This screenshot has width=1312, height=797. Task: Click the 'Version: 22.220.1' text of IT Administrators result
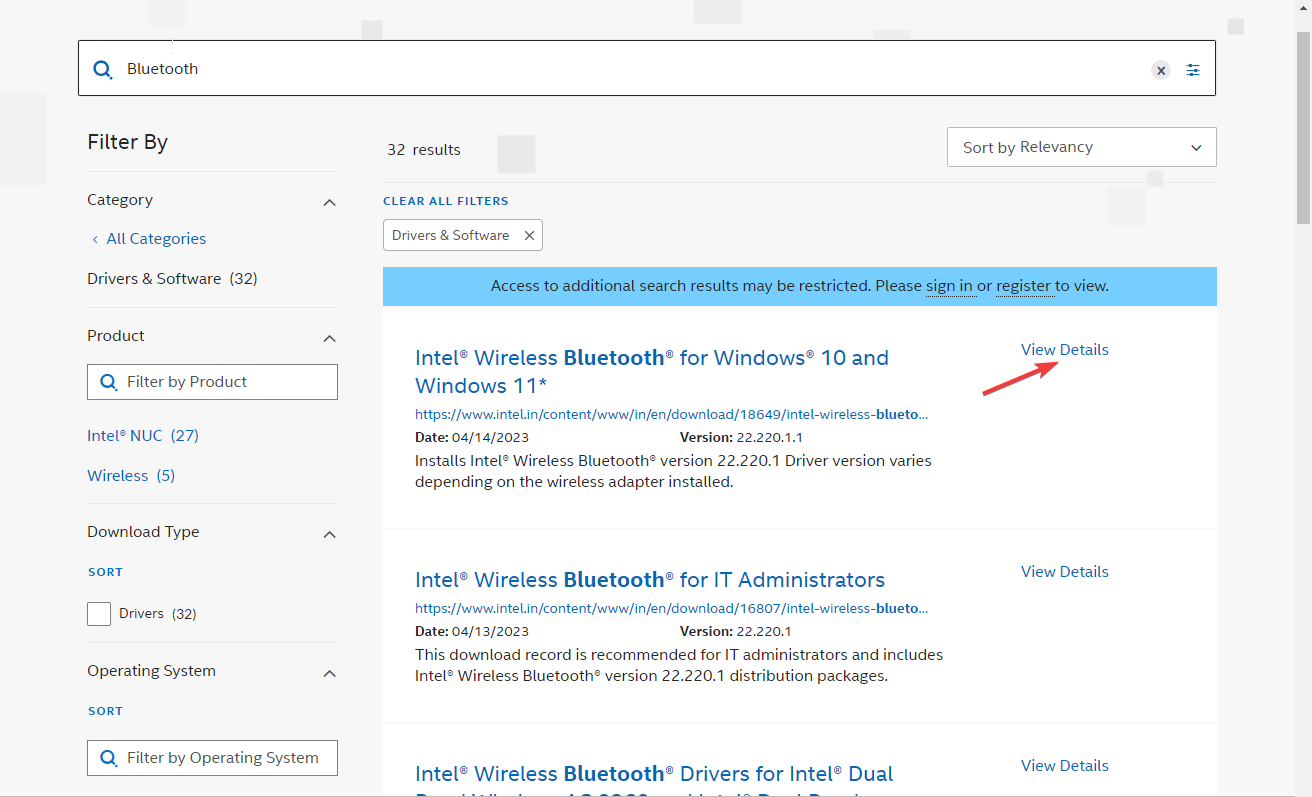pyautogui.click(x=736, y=631)
